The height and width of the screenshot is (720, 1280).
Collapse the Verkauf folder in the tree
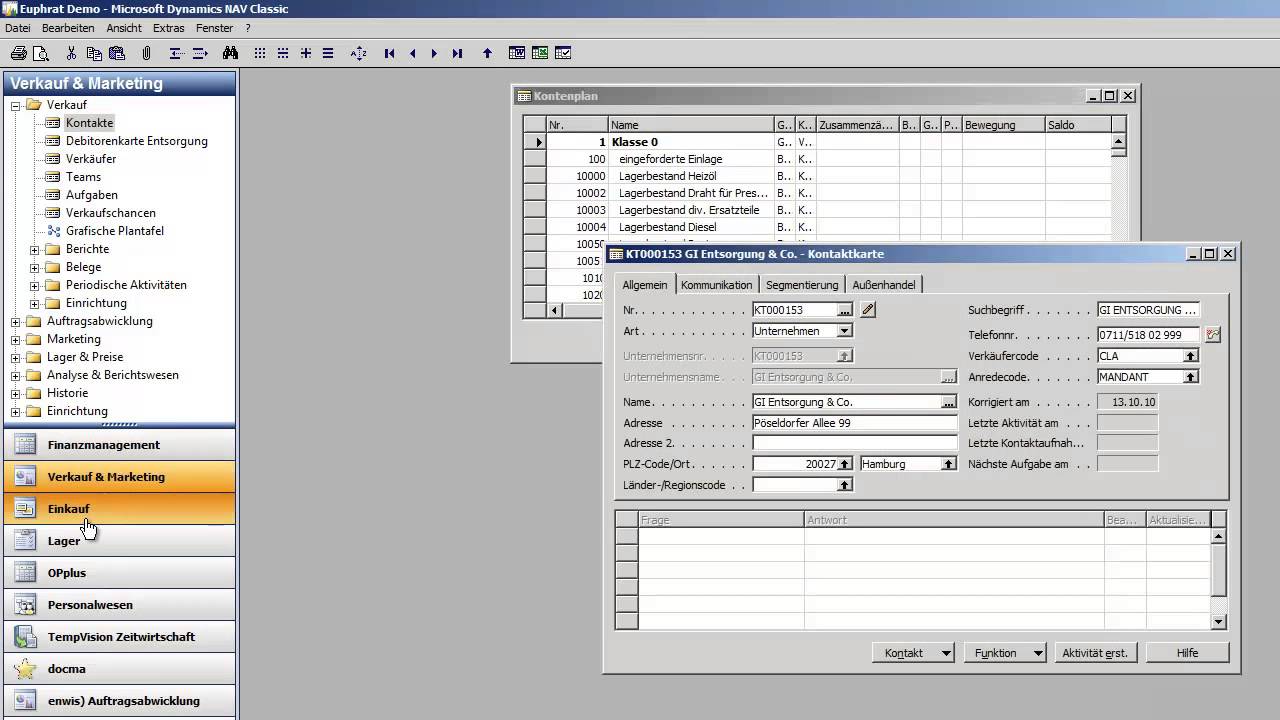(15, 105)
